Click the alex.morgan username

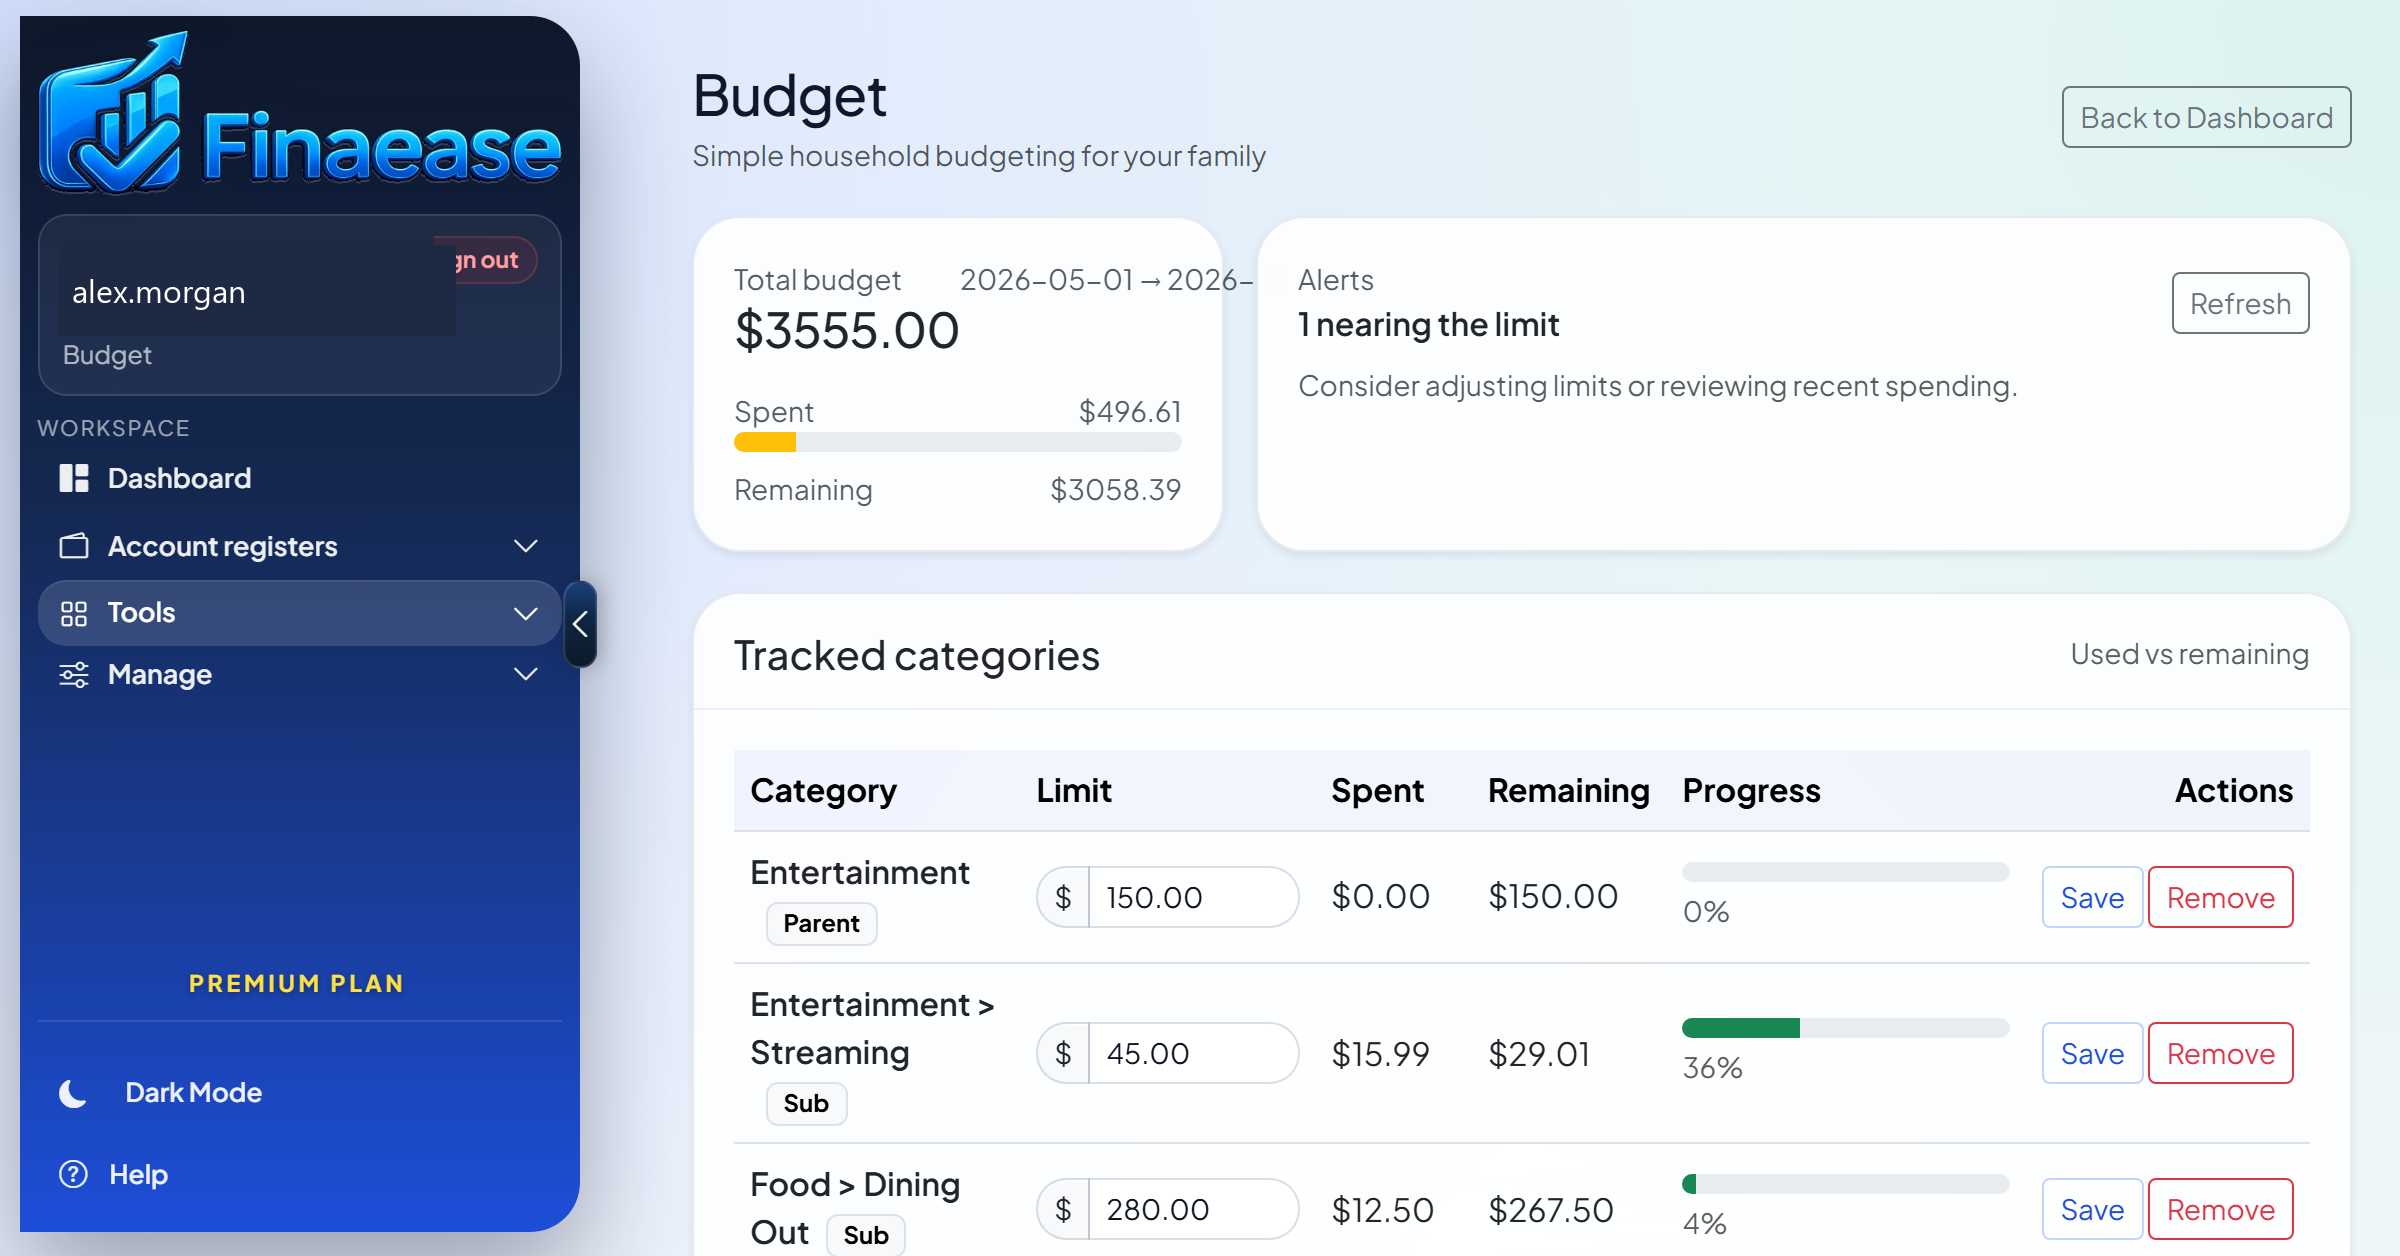coord(158,292)
